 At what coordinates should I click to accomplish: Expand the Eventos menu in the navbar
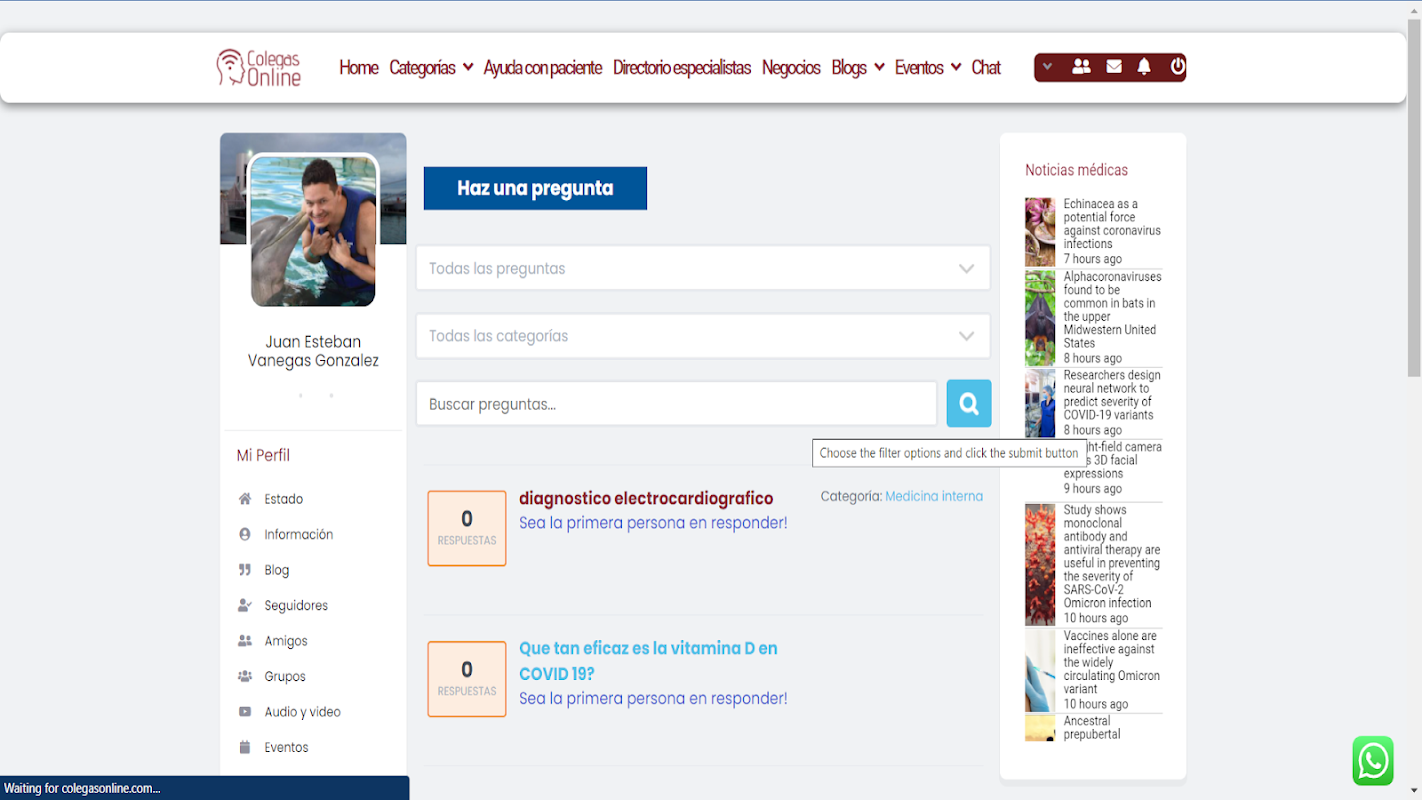point(928,67)
